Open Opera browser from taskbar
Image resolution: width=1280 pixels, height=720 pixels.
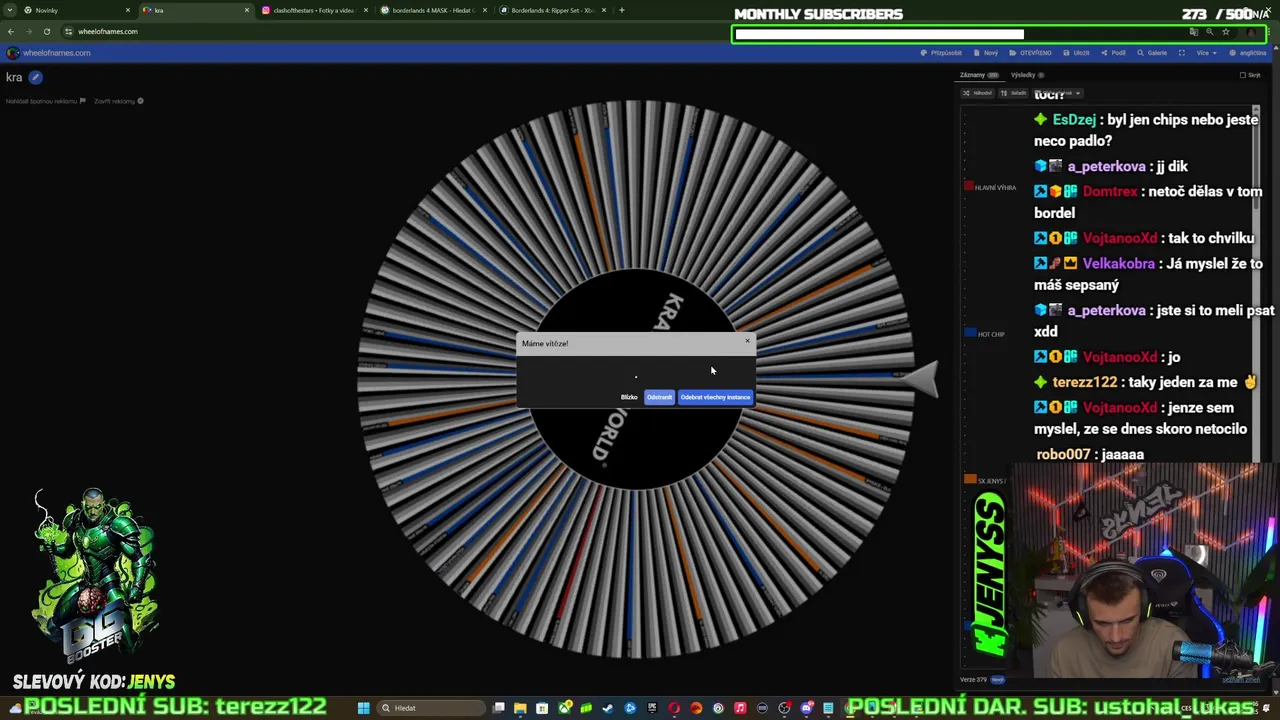[674, 708]
